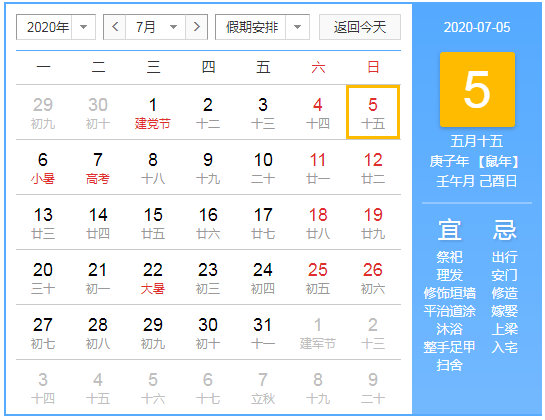Viewport: 545px width, 420px height.
Task: Pick July 31 十一 Friday
Action: coord(263,333)
